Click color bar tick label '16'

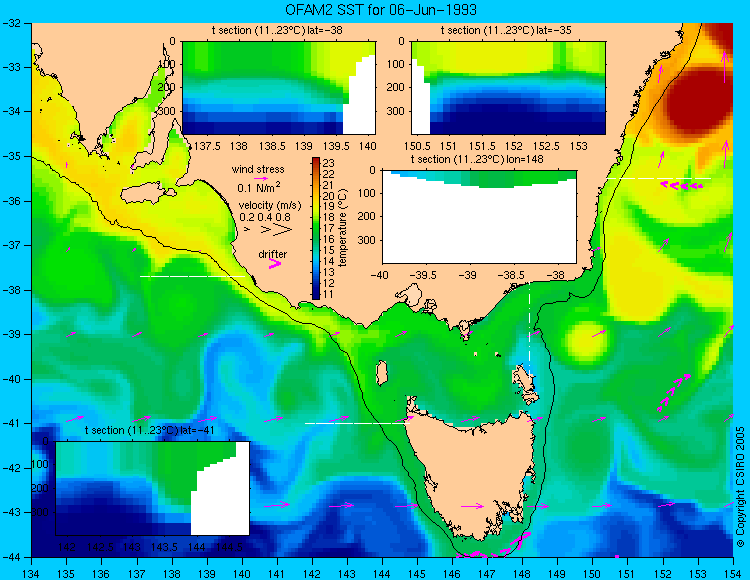329,239
